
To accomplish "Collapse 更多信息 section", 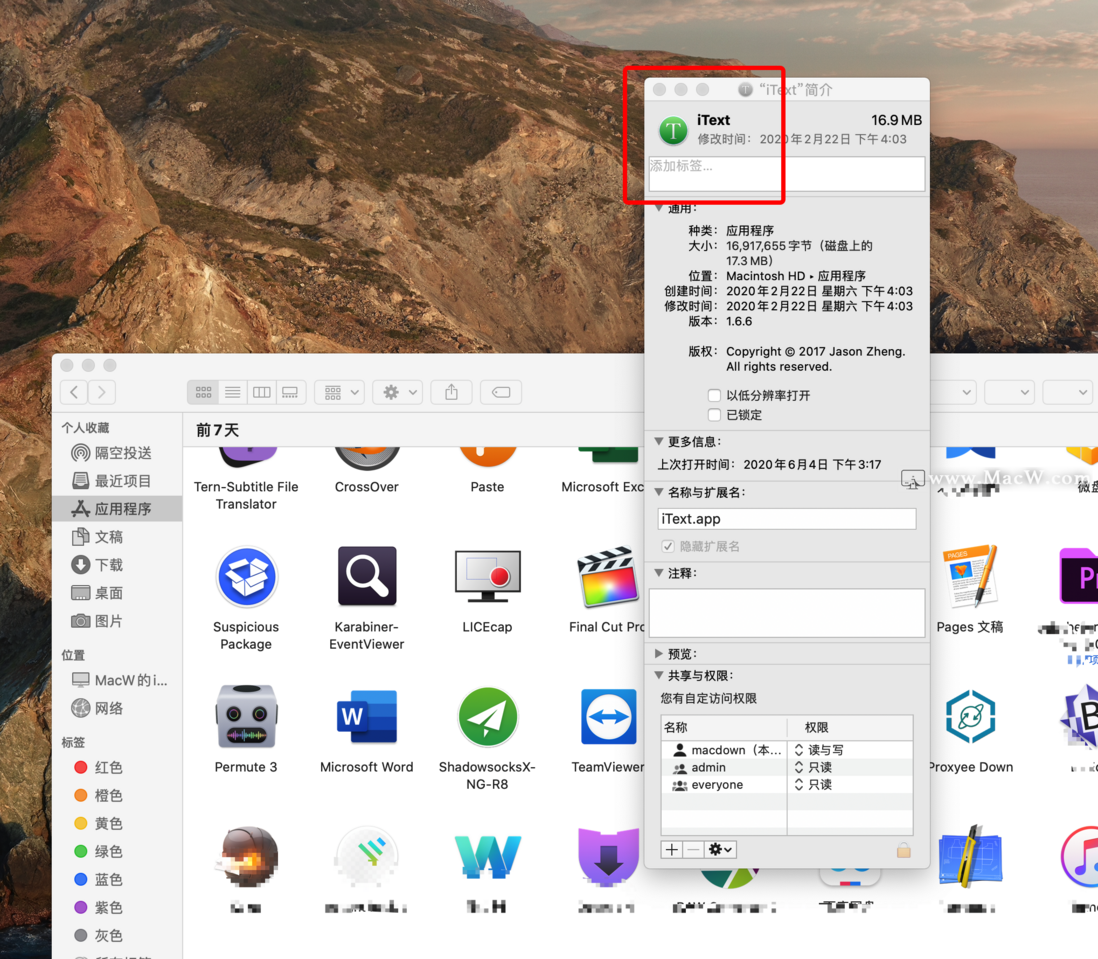I will tap(658, 441).
